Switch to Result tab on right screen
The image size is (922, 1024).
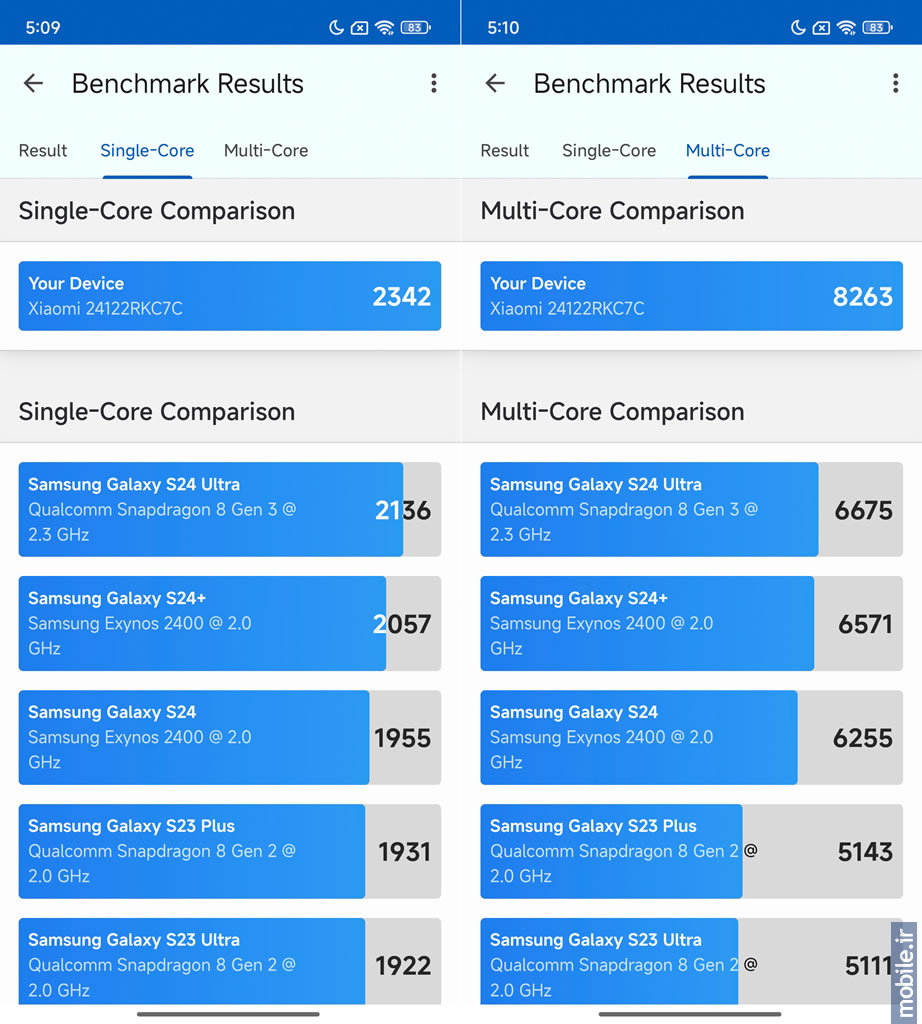coord(504,151)
